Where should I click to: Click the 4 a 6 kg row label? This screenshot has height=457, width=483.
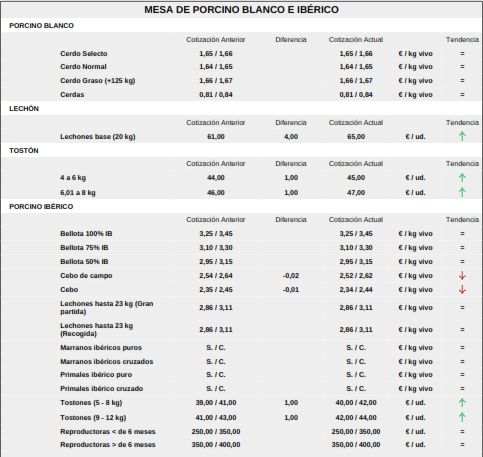point(73,178)
